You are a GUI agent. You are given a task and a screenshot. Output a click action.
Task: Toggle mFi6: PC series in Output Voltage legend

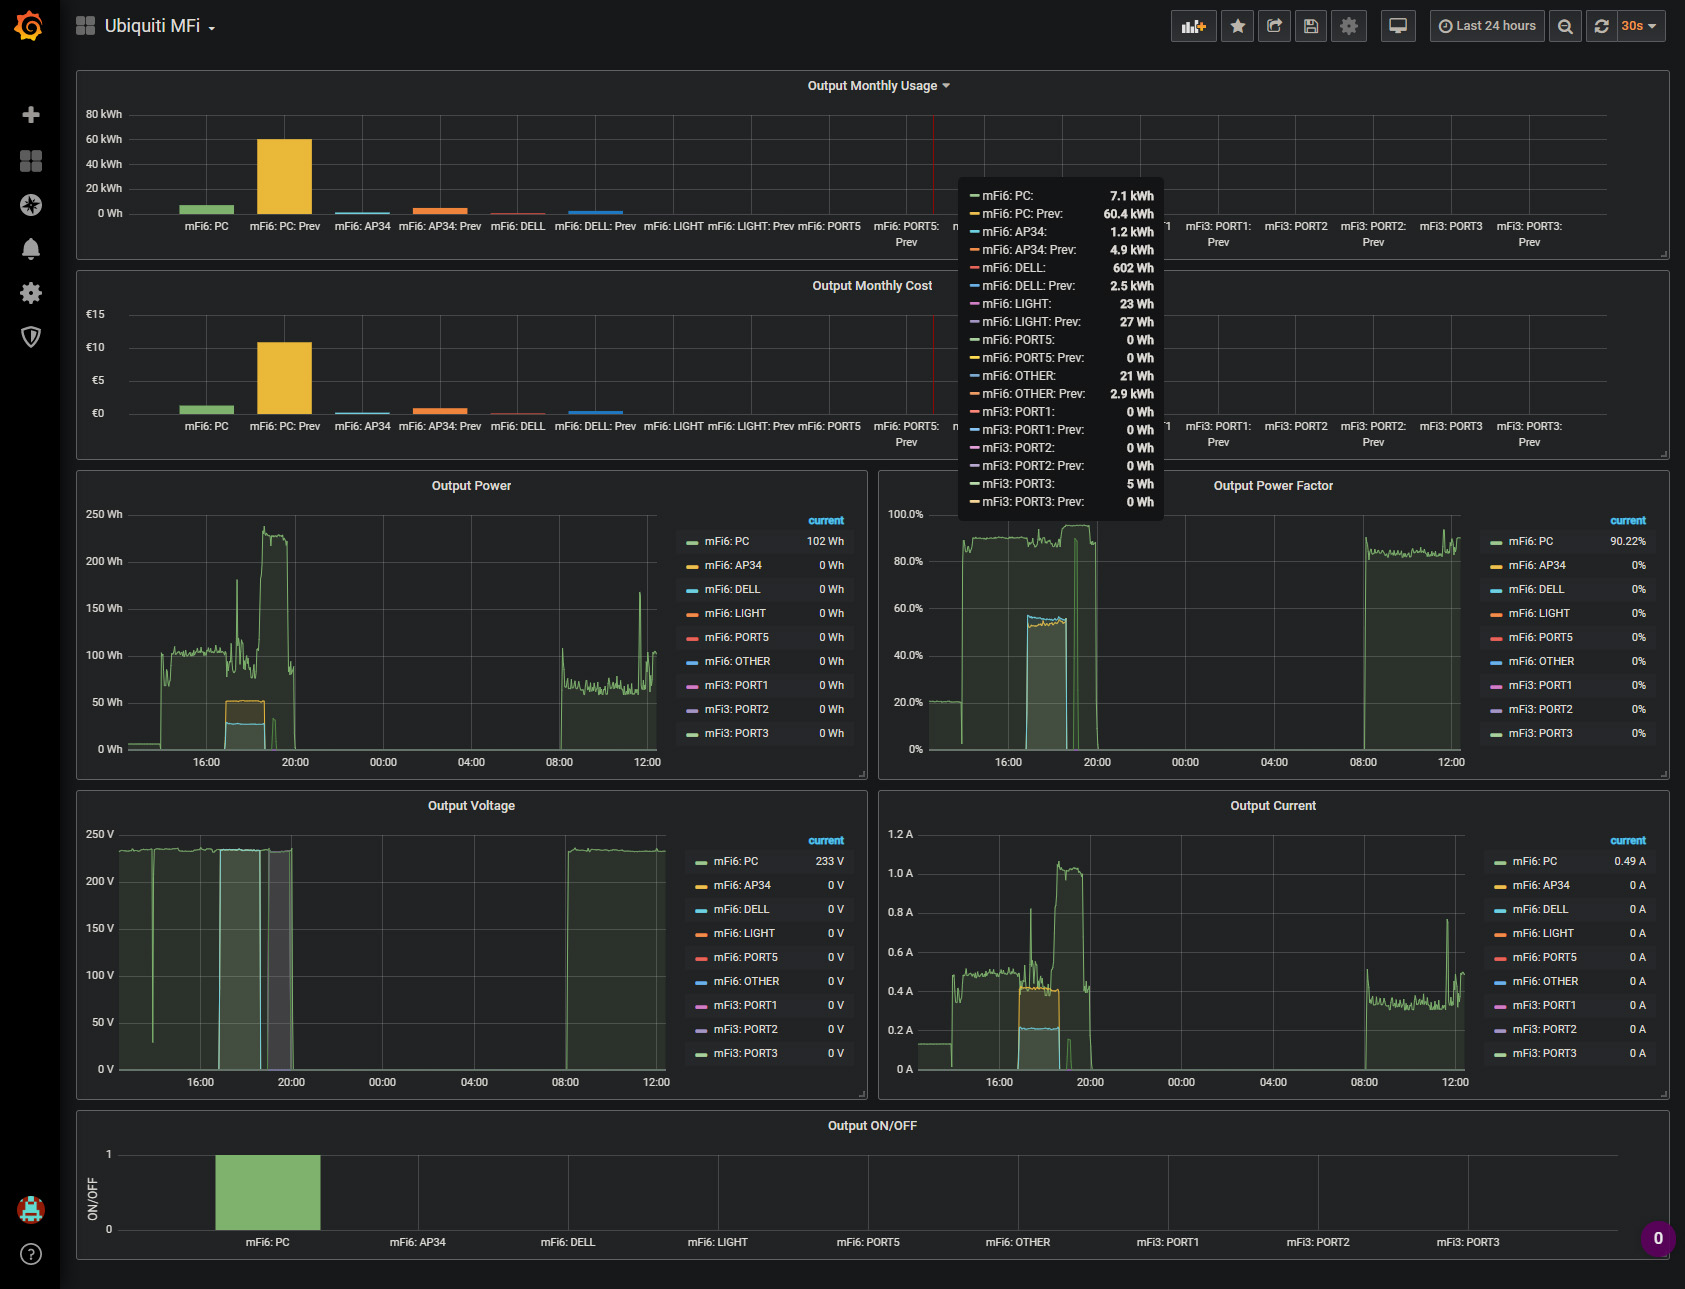tap(735, 862)
